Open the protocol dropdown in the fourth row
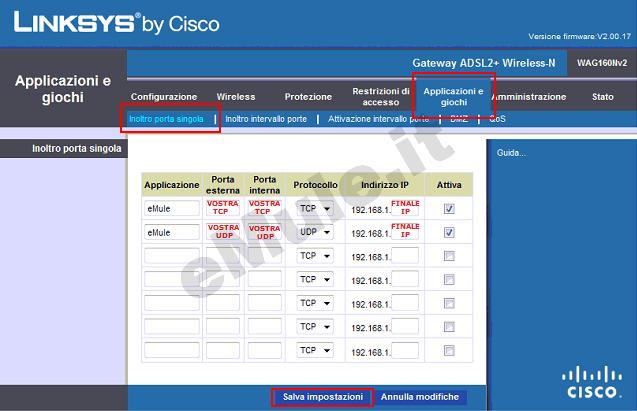 (315, 279)
